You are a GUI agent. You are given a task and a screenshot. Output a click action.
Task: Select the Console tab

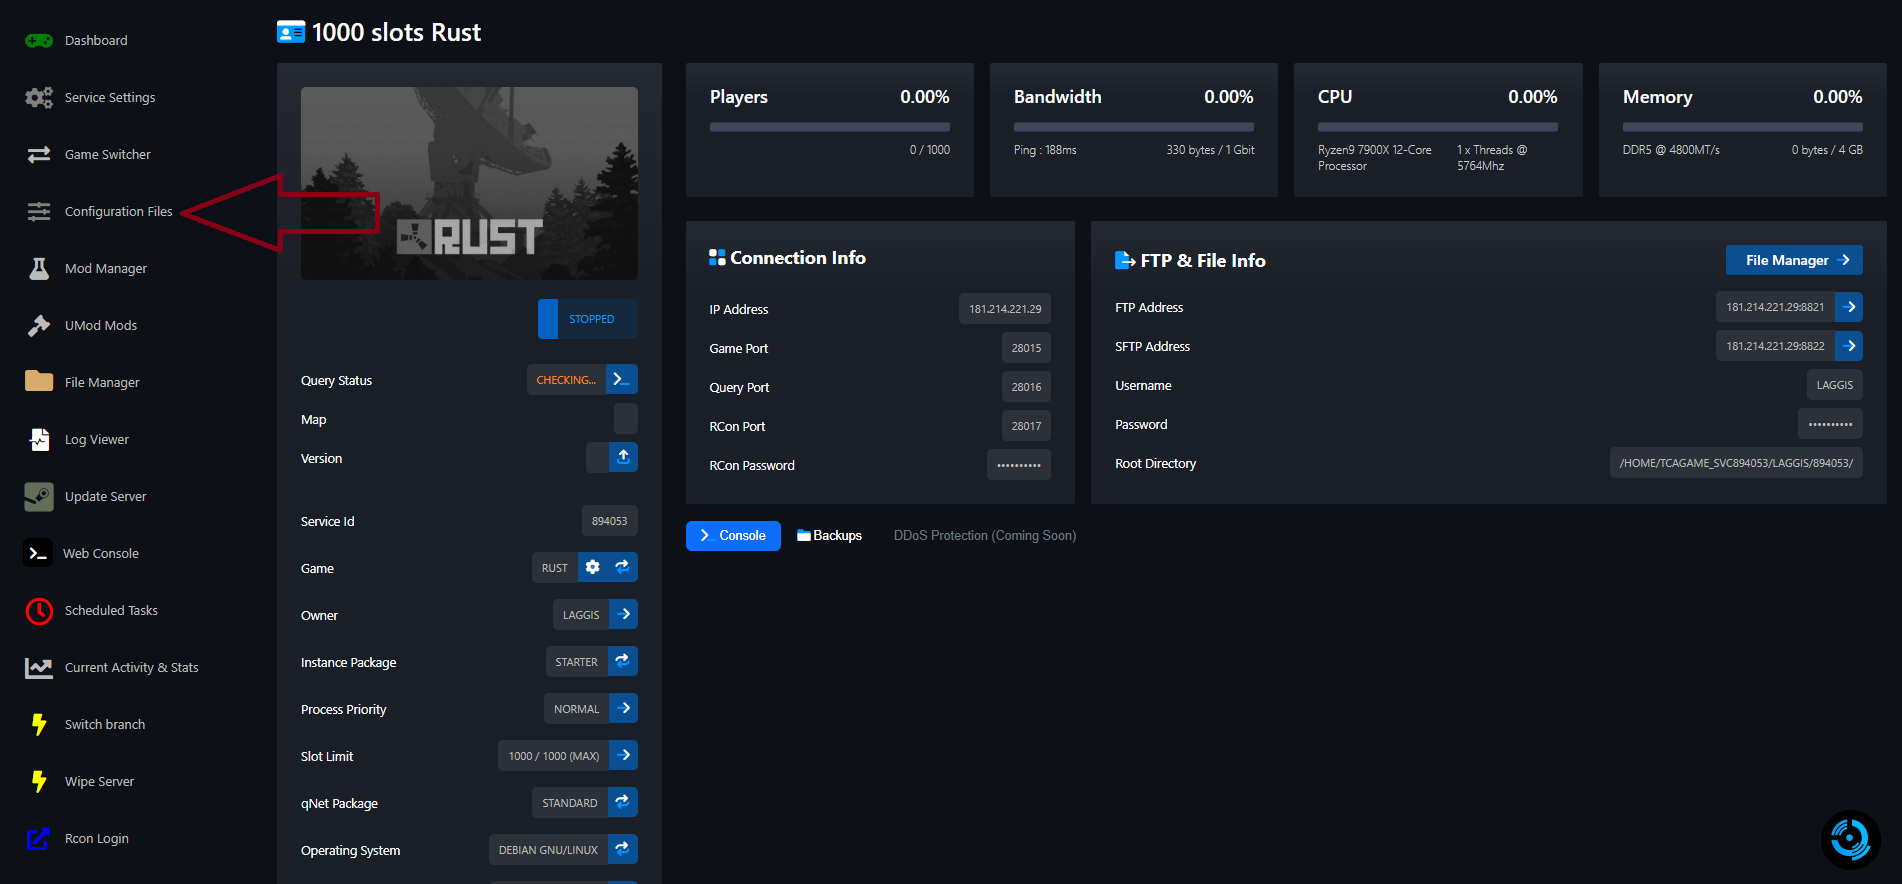pyautogui.click(x=733, y=535)
